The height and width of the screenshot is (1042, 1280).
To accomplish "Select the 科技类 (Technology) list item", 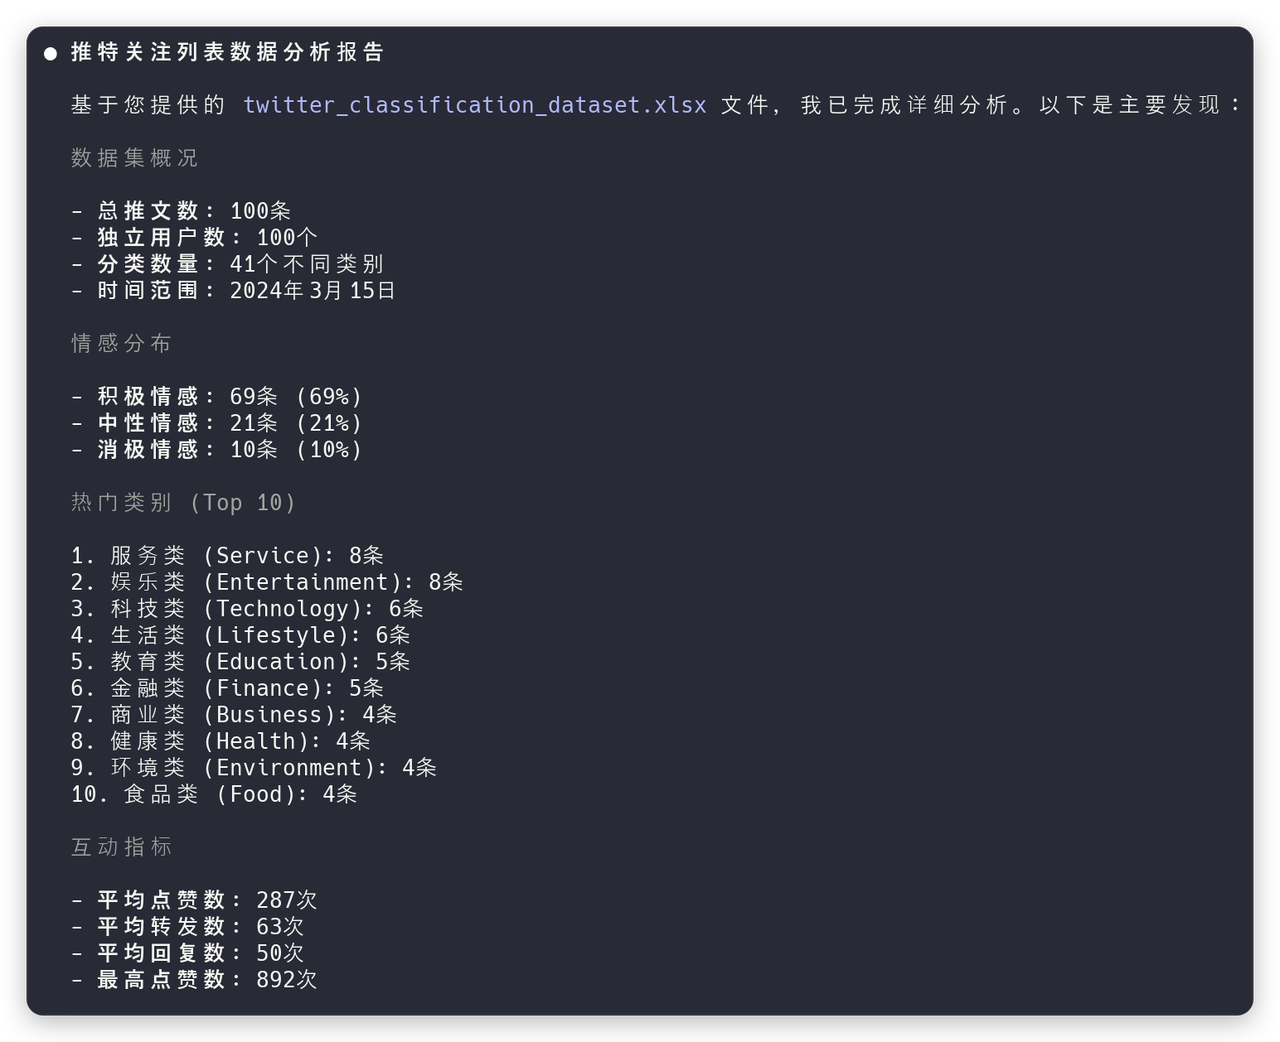I will (x=247, y=608).
